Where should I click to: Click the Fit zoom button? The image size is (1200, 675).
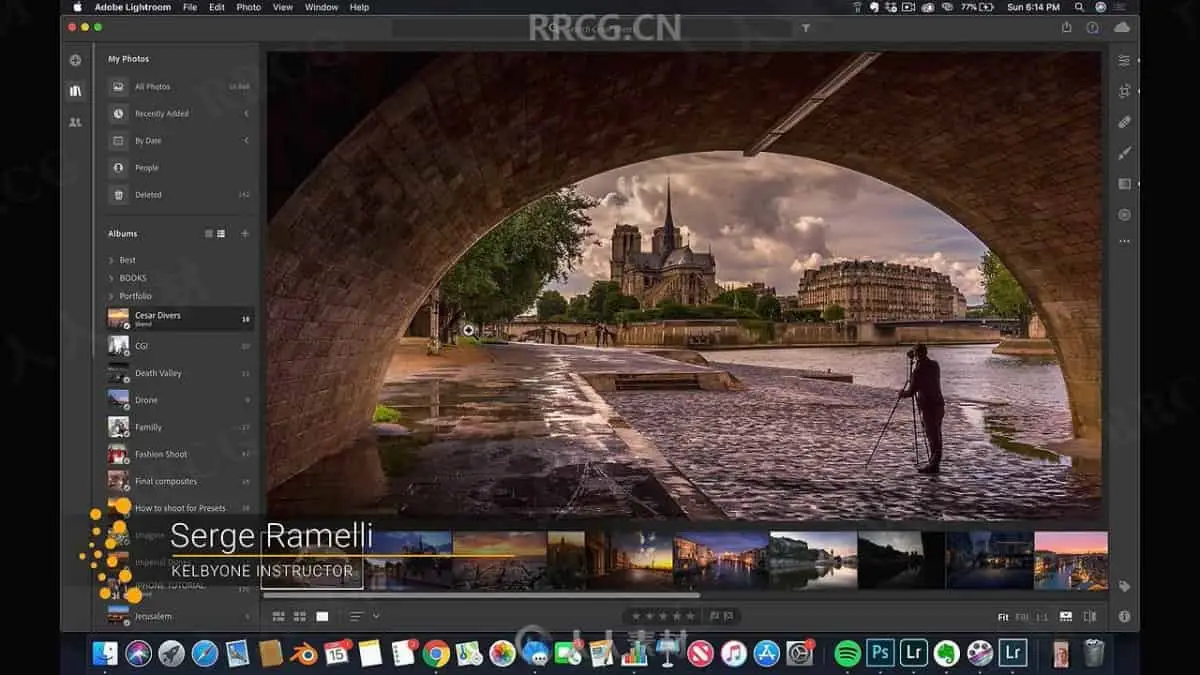click(1002, 617)
